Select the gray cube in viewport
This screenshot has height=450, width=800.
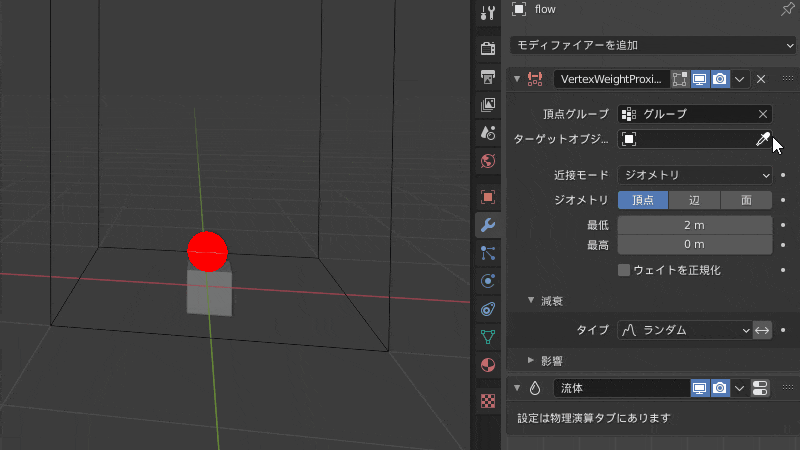coord(209,293)
